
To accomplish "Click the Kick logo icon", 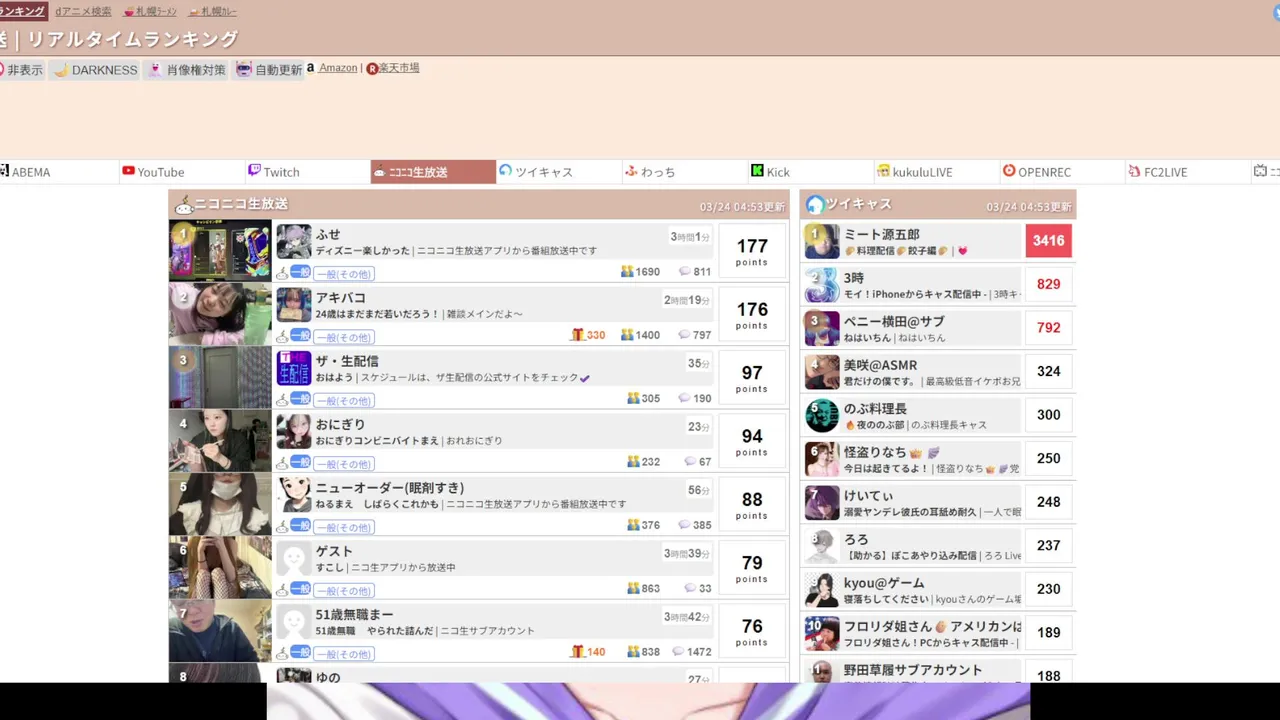I will [x=757, y=171].
